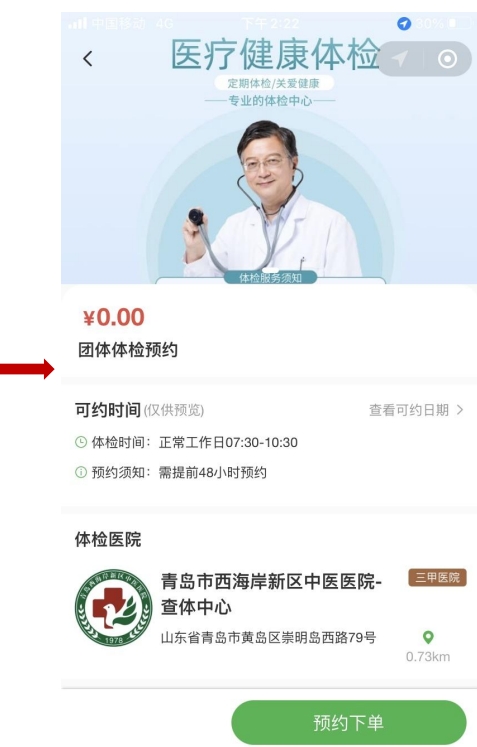Tap the 团体体检预约 title
This screenshot has height=747, width=477.
pos(128,350)
